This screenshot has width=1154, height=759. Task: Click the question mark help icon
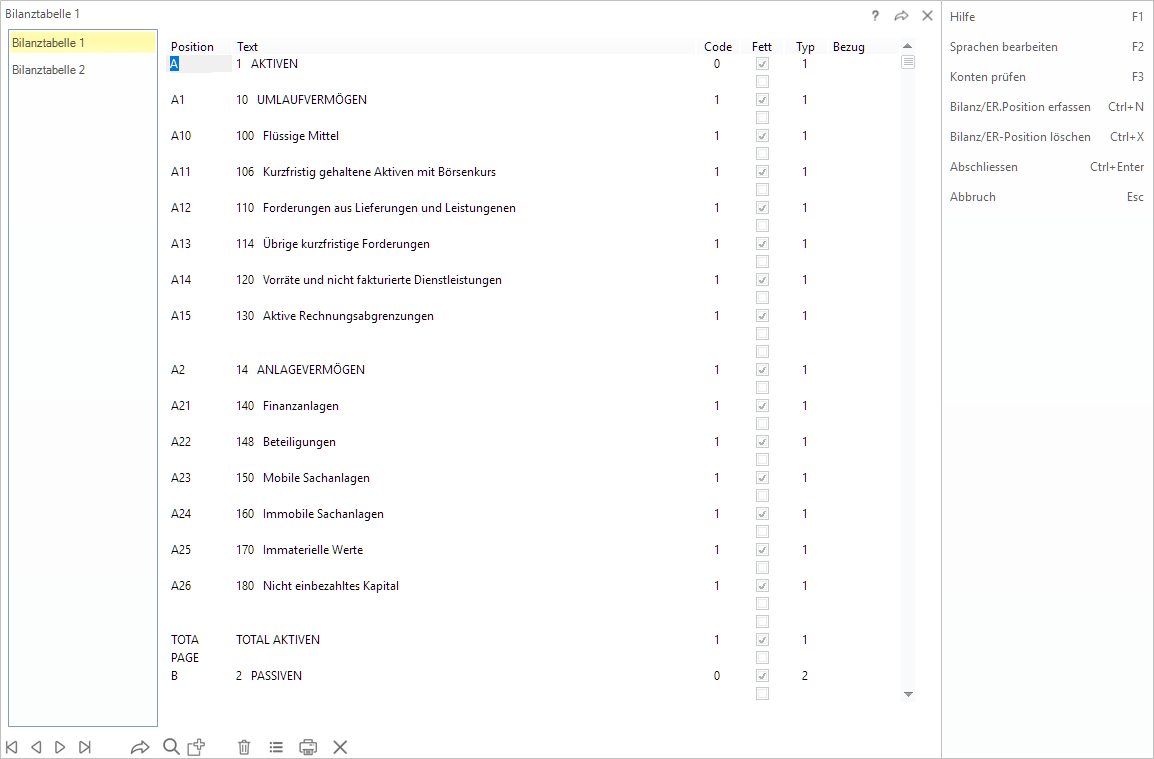point(875,16)
